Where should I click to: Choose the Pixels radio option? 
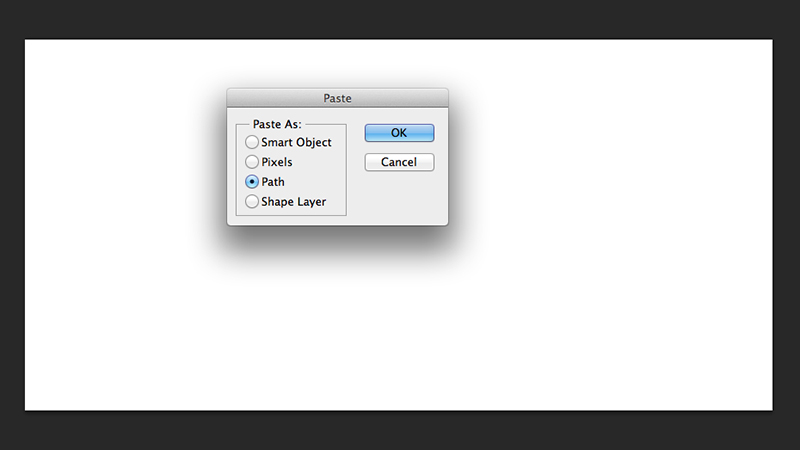252,162
